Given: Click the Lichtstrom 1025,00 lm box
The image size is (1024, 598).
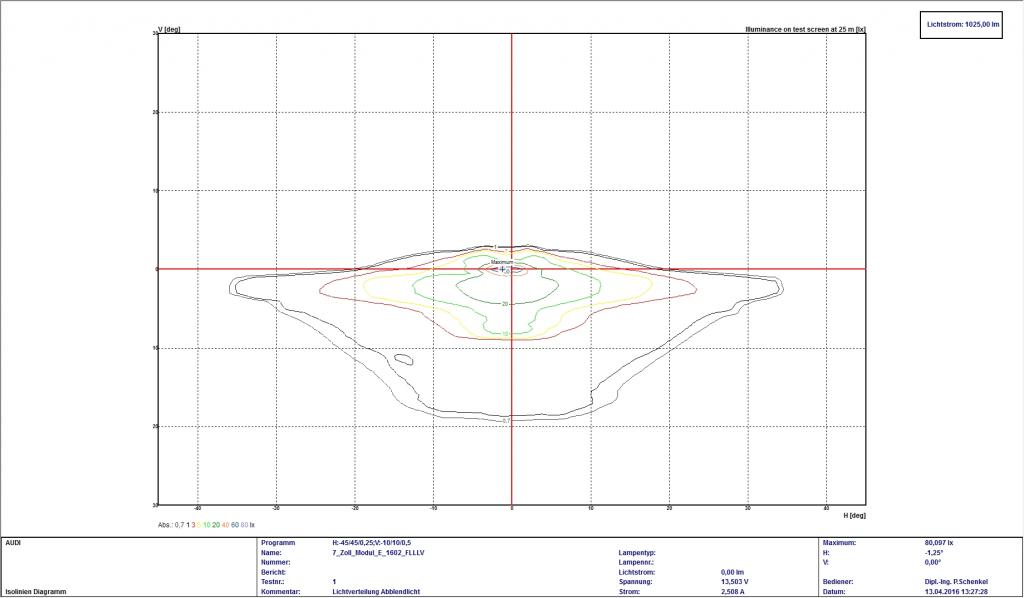Looking at the screenshot, I should pos(961,25).
